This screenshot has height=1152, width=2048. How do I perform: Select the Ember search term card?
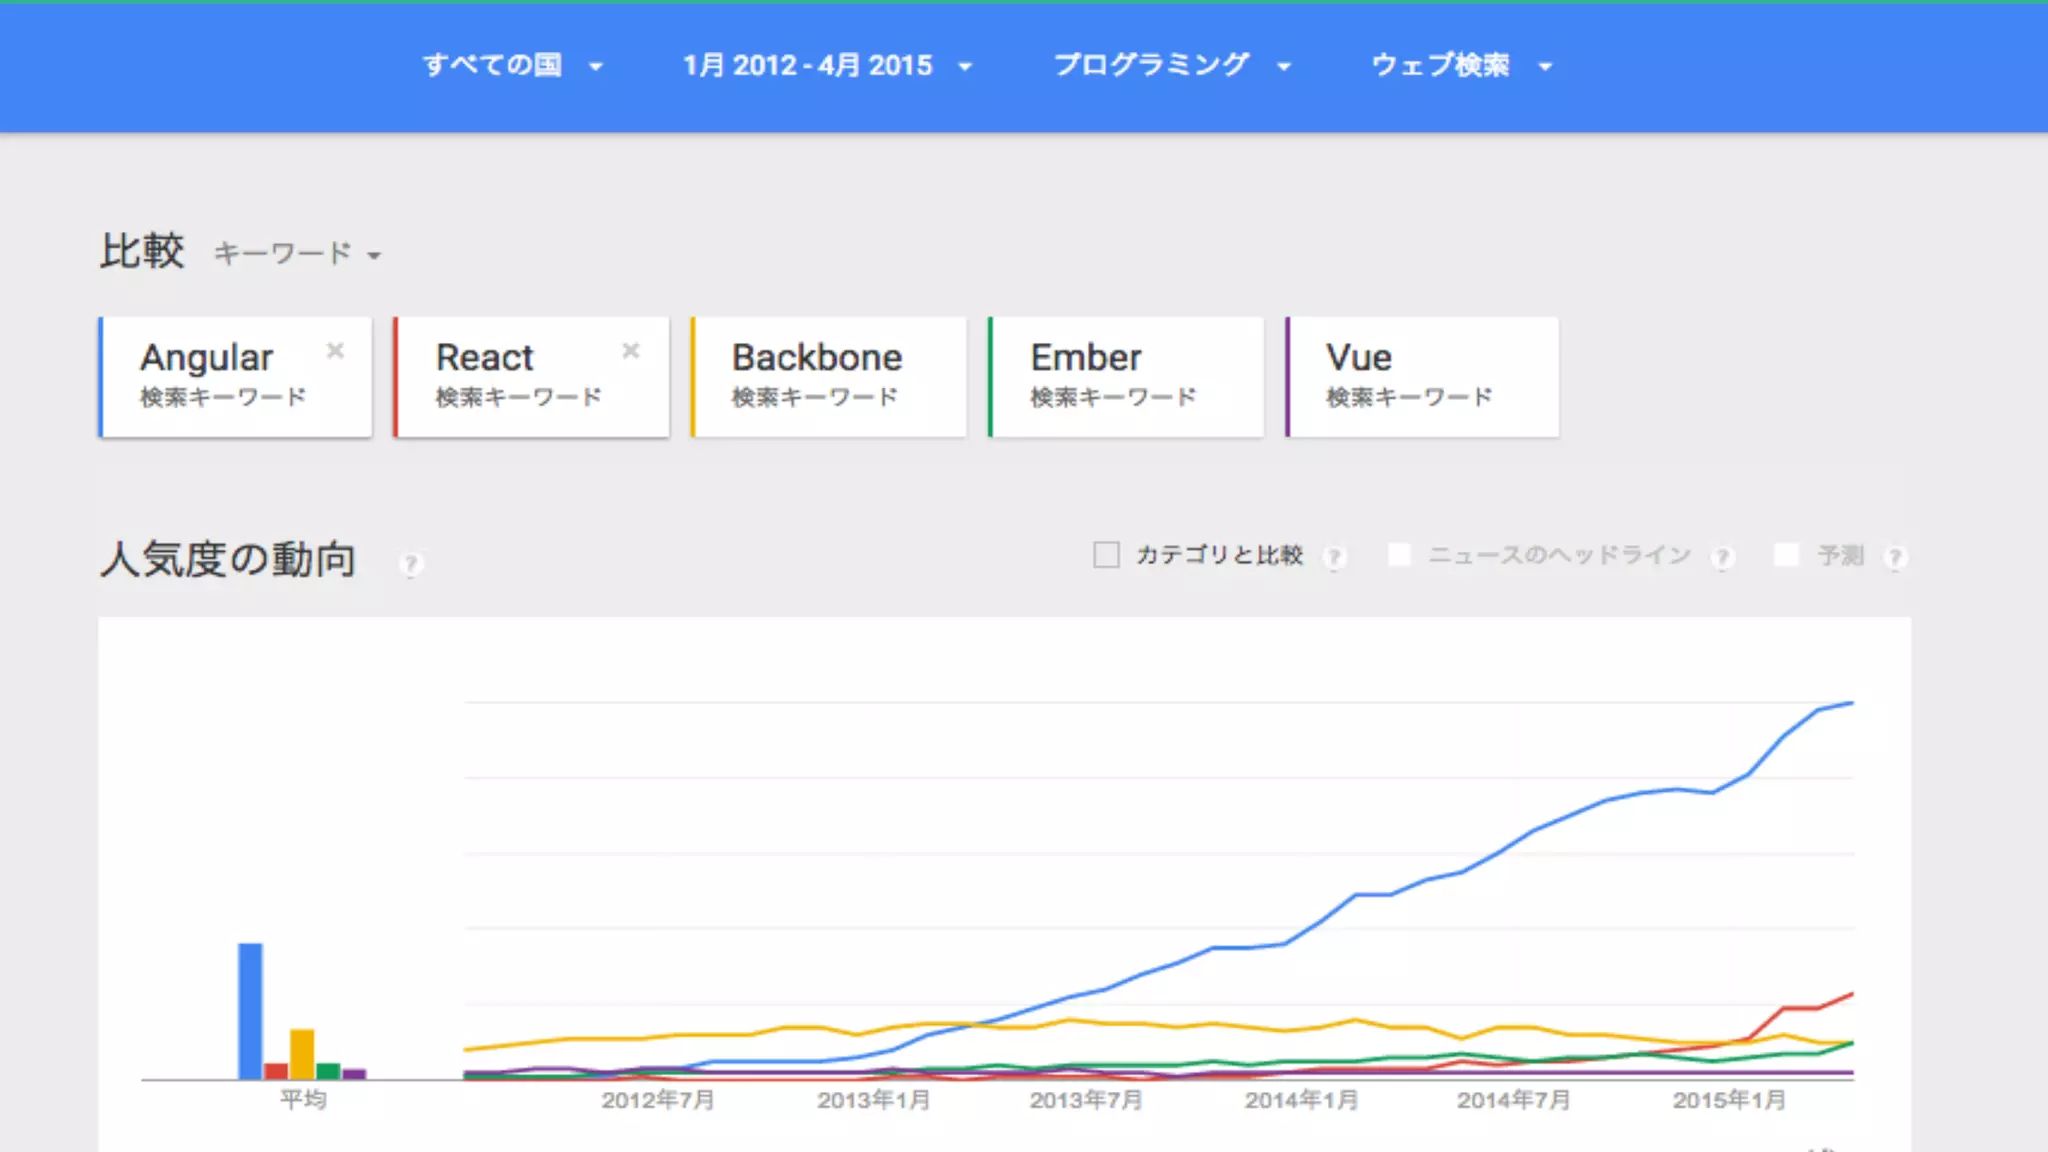pos(1126,377)
